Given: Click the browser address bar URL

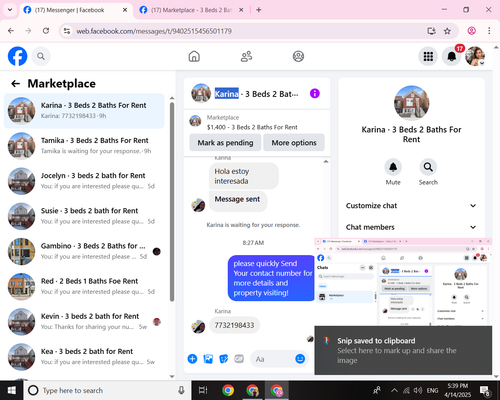Looking at the screenshot, I should point(154,31).
